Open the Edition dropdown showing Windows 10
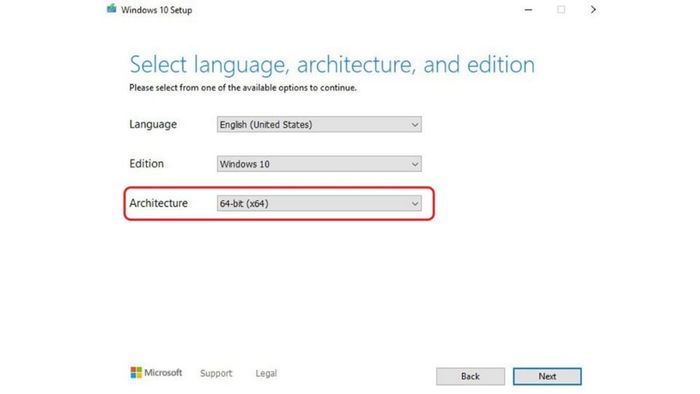 click(x=319, y=164)
